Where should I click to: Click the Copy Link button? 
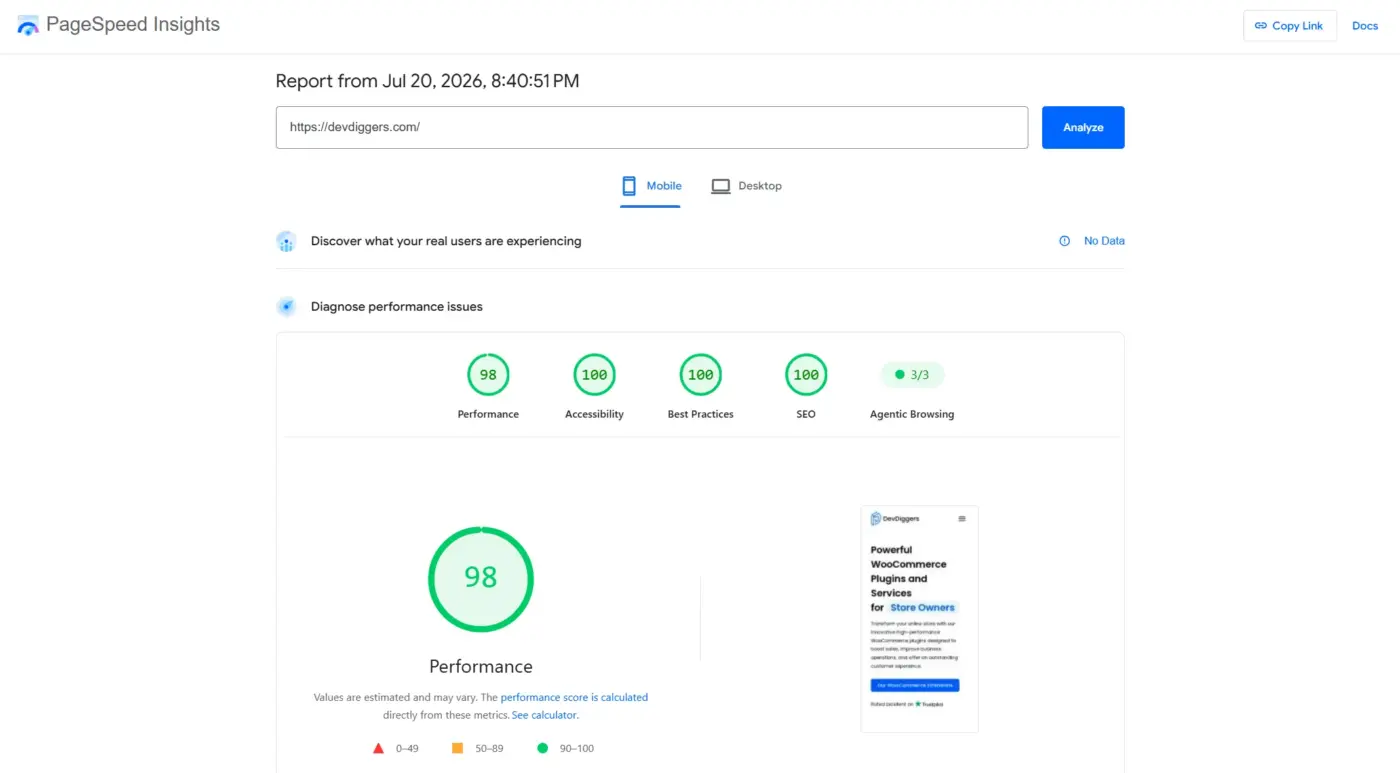pyautogui.click(x=1290, y=26)
